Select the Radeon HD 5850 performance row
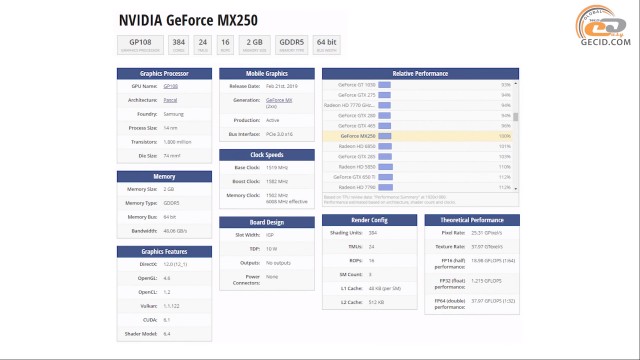Image resolution: width=640 pixels, height=360 pixels. [417, 167]
